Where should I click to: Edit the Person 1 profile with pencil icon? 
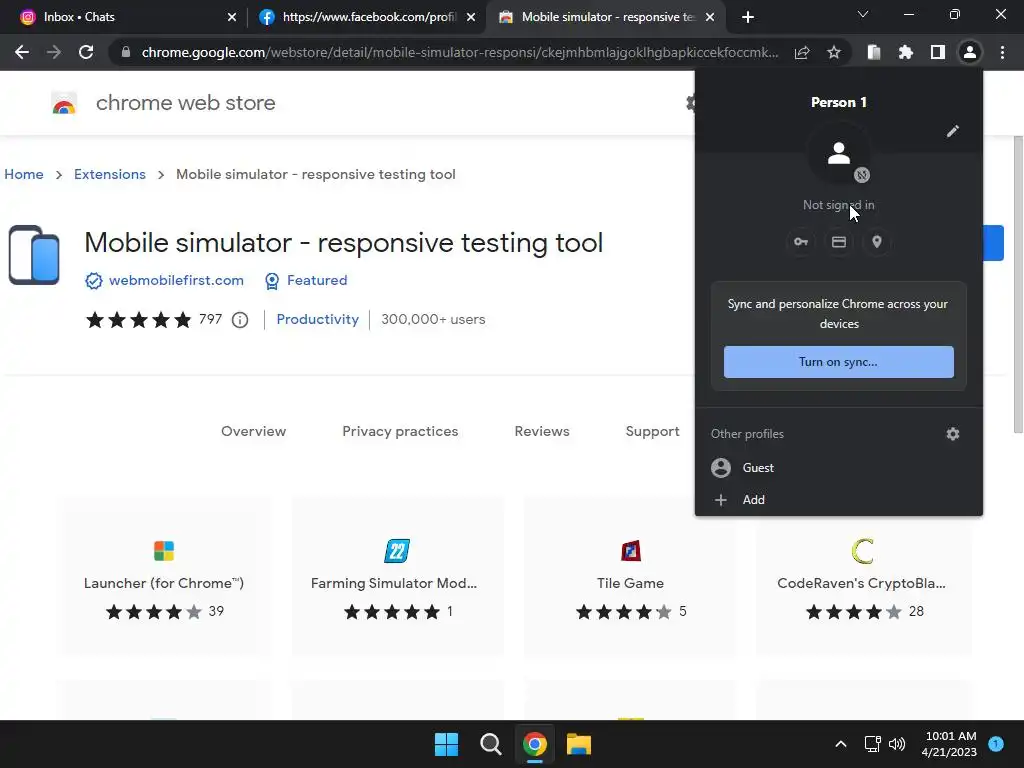click(953, 131)
